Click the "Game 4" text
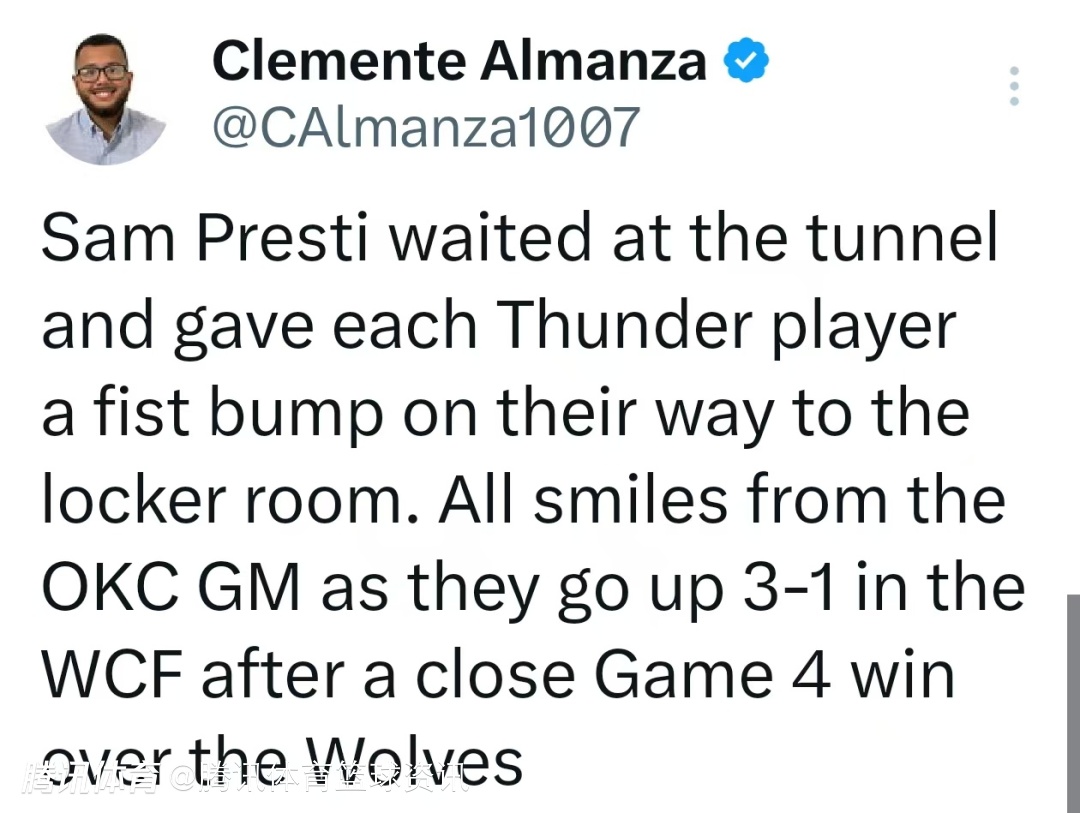The image size is (1080, 813). tap(713, 675)
